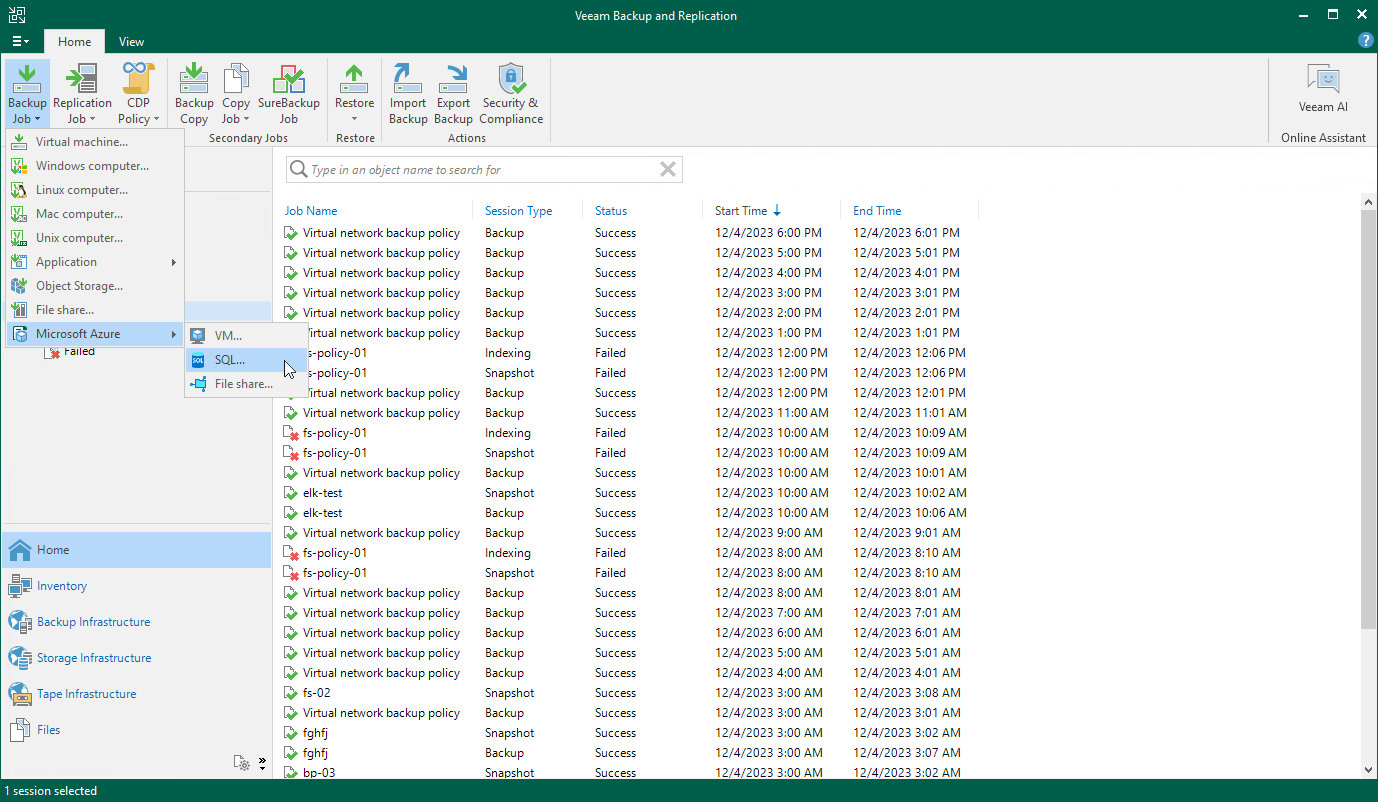
Task: Open the Backup Infrastructure view
Action: click(136, 622)
